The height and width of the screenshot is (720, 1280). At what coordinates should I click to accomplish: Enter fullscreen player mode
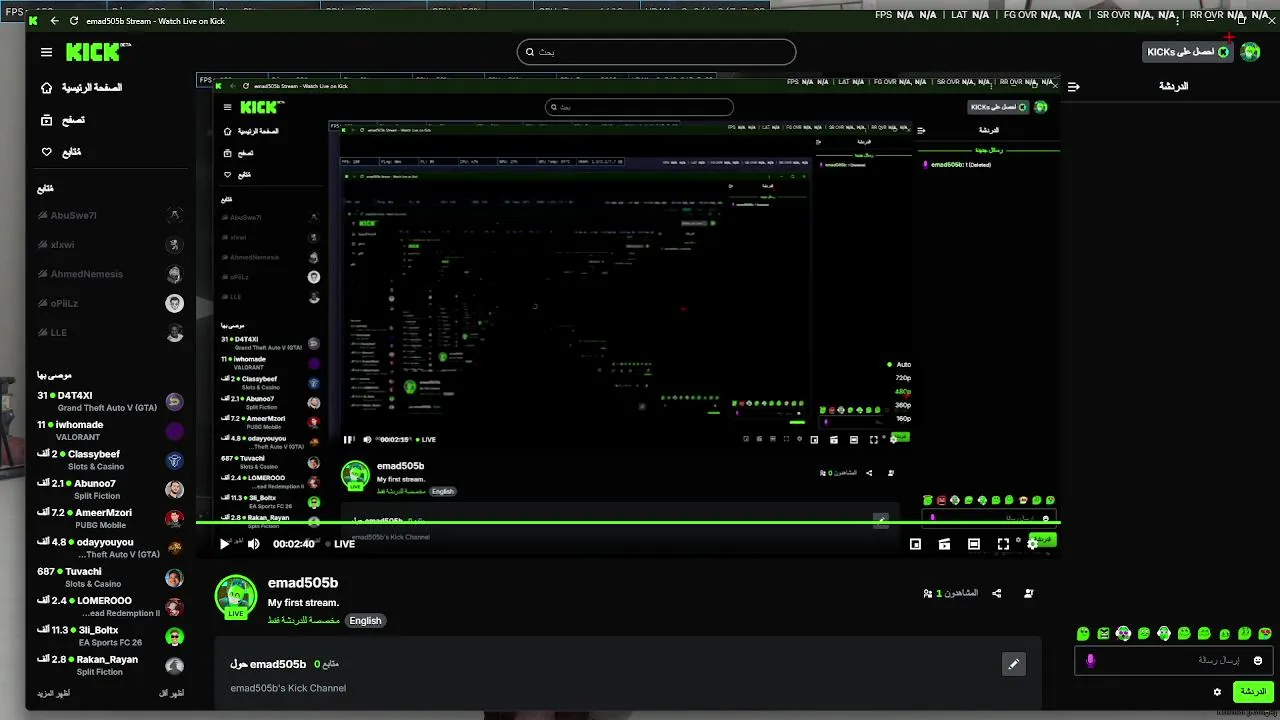[x=1003, y=544]
